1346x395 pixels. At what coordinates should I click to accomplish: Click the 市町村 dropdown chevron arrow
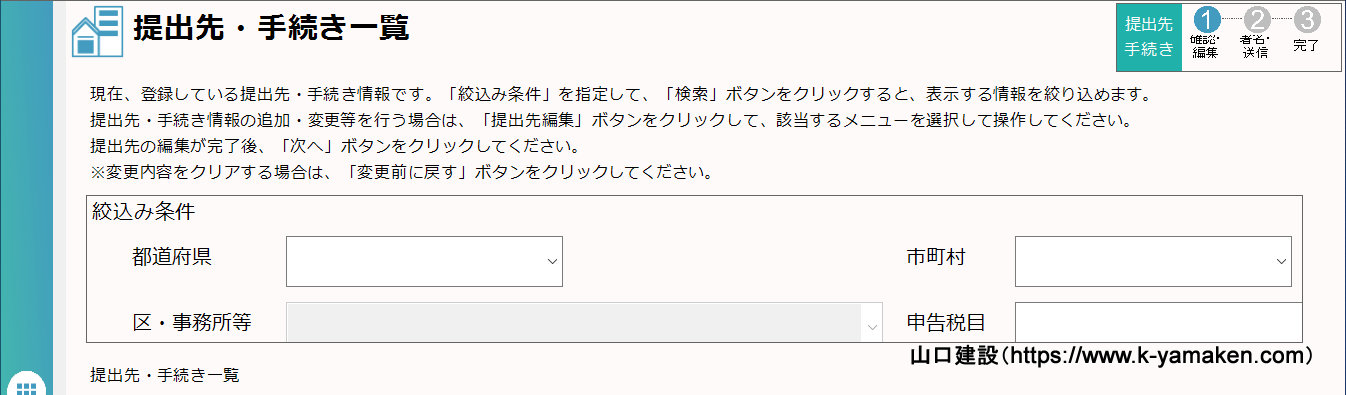click(x=1280, y=262)
